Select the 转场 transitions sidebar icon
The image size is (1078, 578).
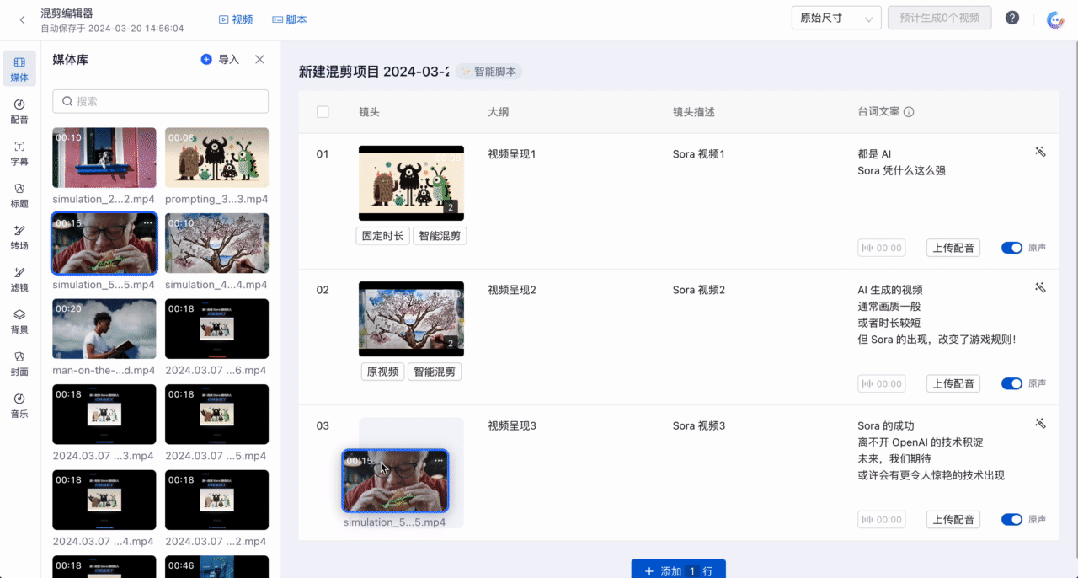19,237
